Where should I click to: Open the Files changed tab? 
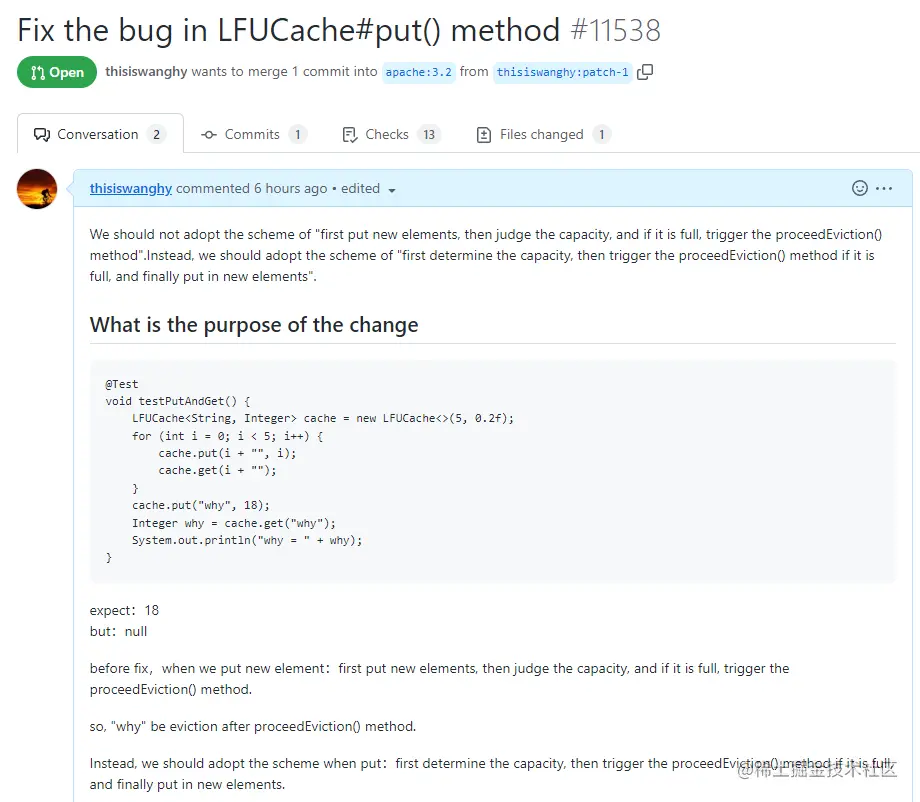[543, 134]
